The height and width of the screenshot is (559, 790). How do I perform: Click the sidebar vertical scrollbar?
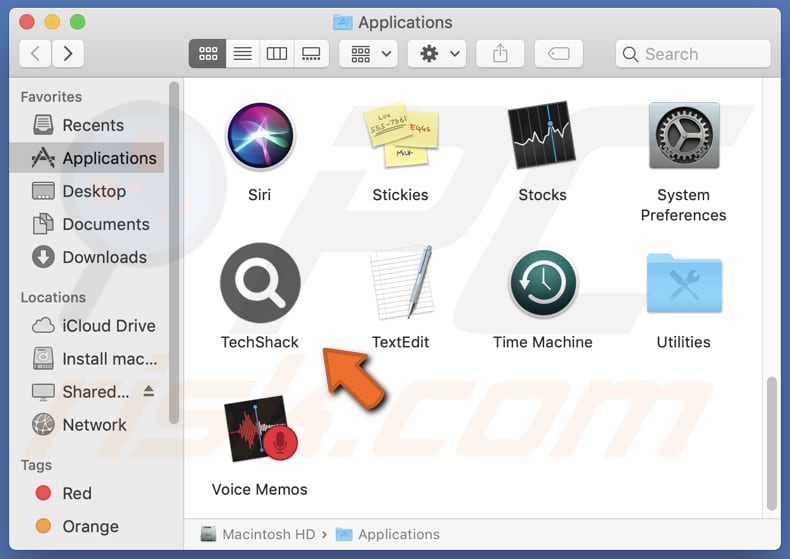click(174, 252)
